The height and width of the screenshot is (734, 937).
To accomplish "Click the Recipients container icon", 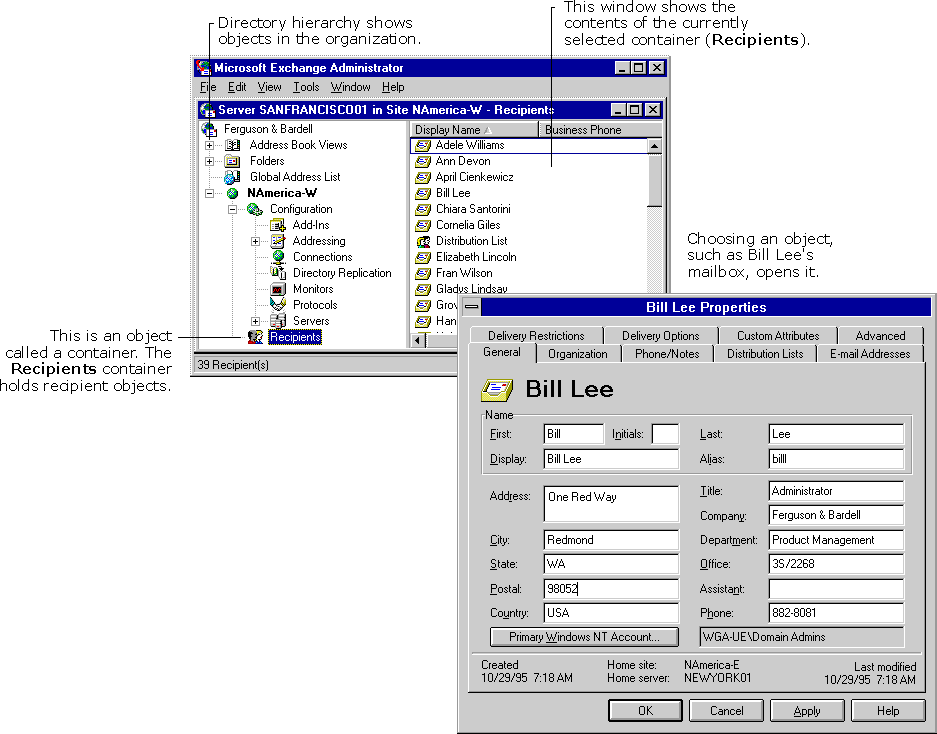I will [256, 337].
